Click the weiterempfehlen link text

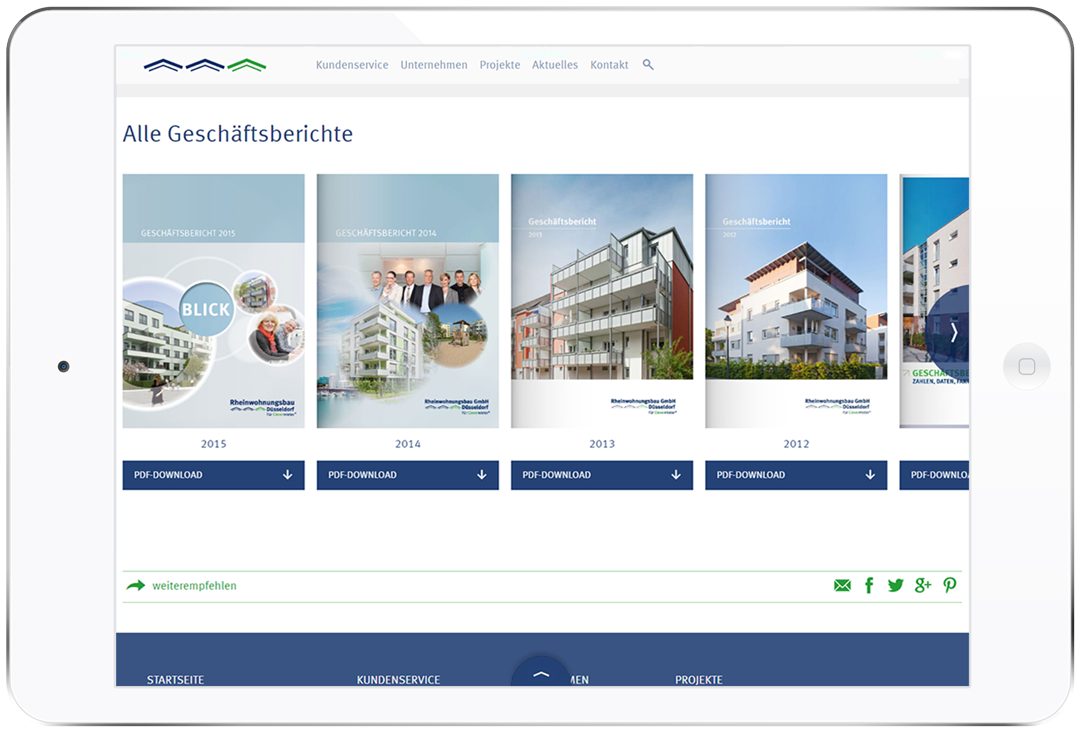194,586
